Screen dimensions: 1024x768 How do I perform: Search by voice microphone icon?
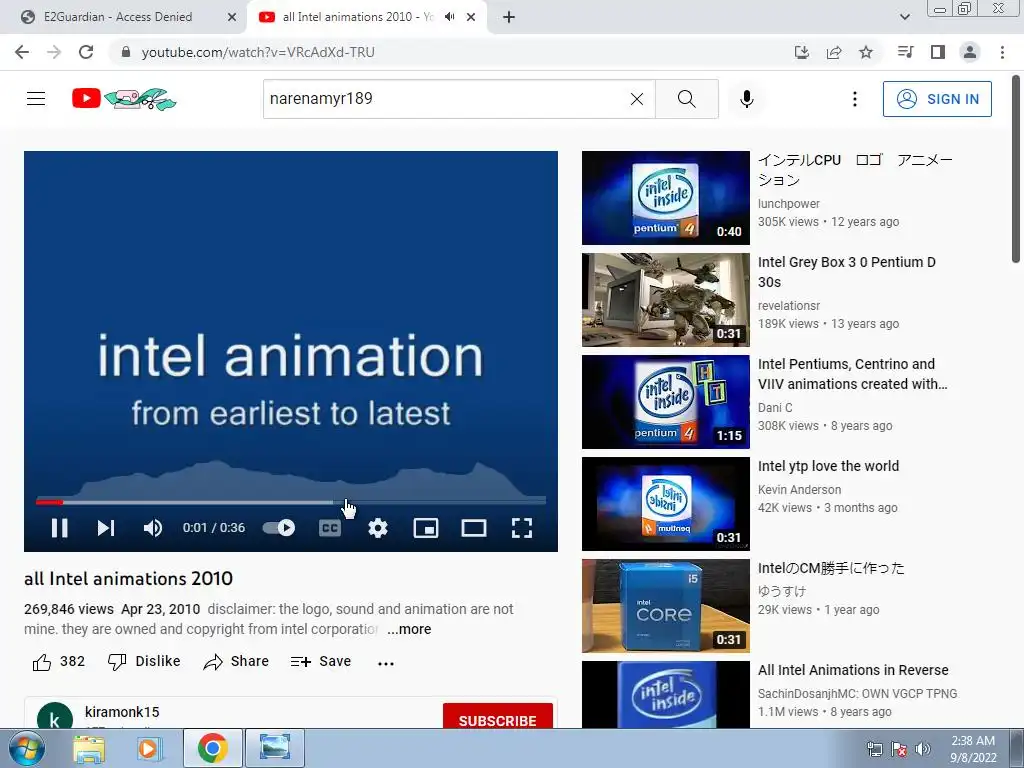tap(747, 99)
